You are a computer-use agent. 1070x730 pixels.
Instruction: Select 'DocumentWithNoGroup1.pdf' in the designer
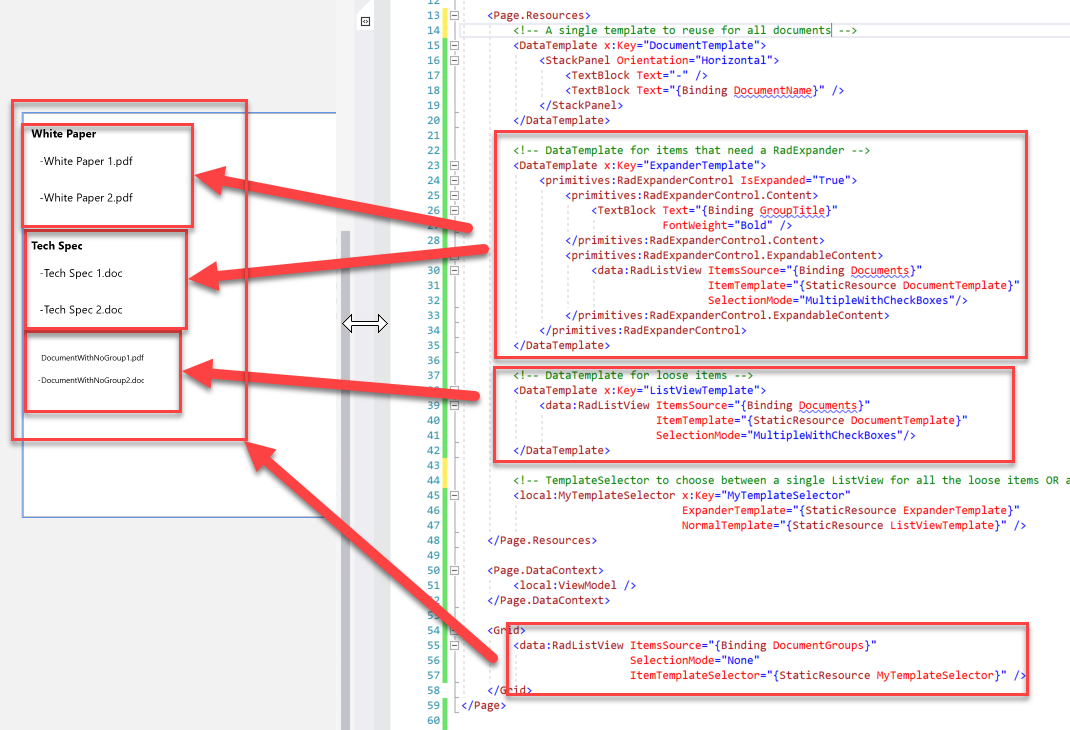92,357
